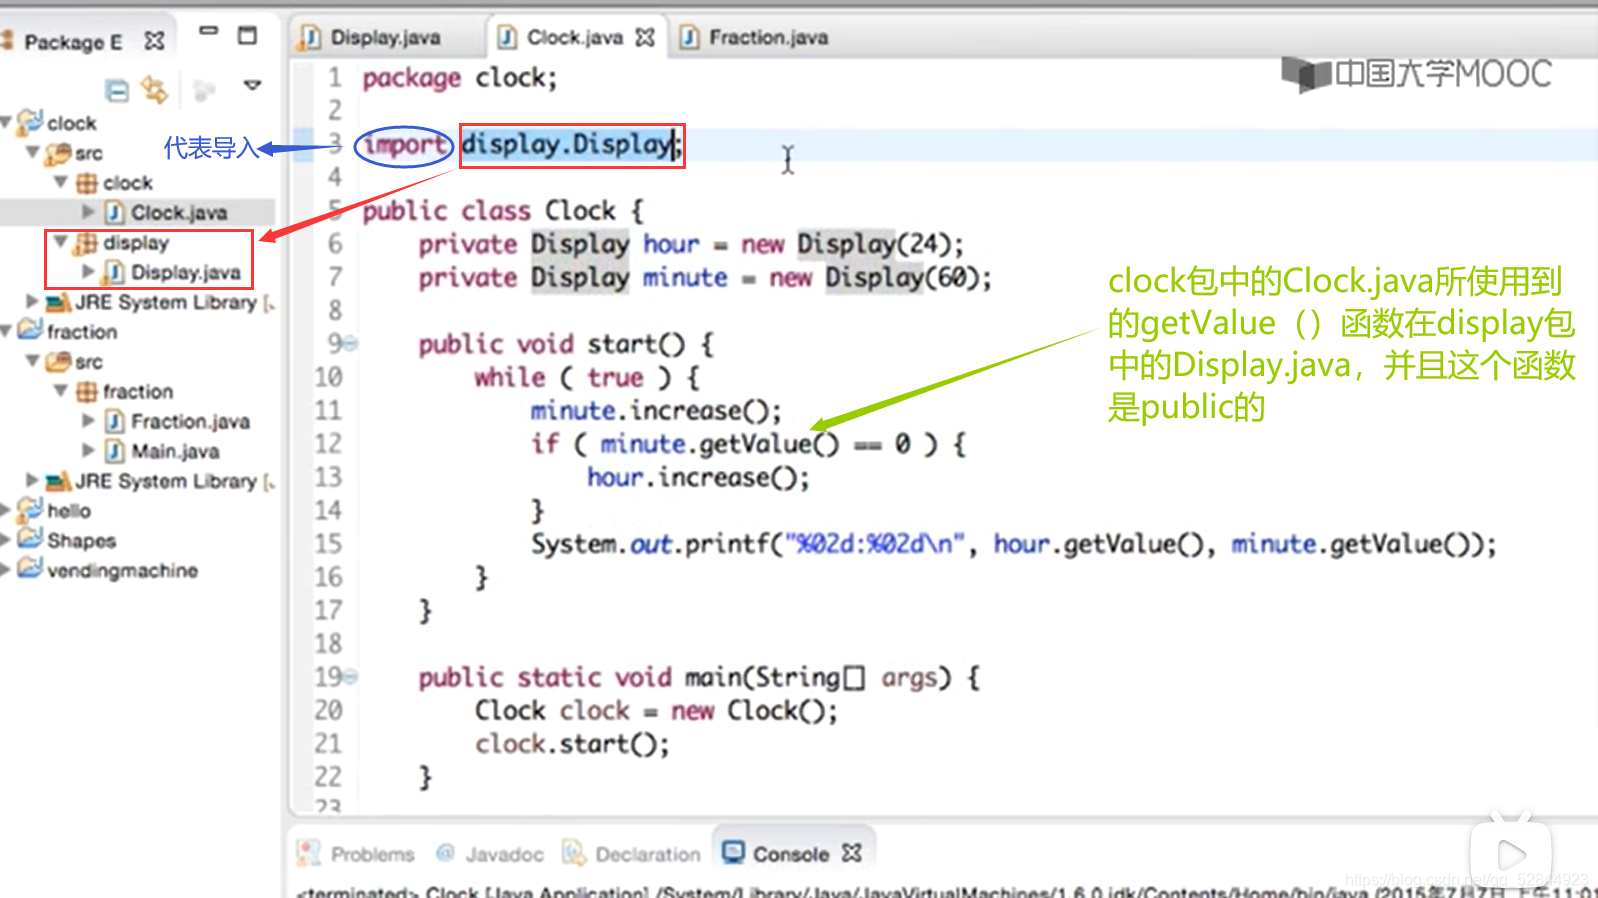
Task: Click the display package icon
Action: (87, 243)
